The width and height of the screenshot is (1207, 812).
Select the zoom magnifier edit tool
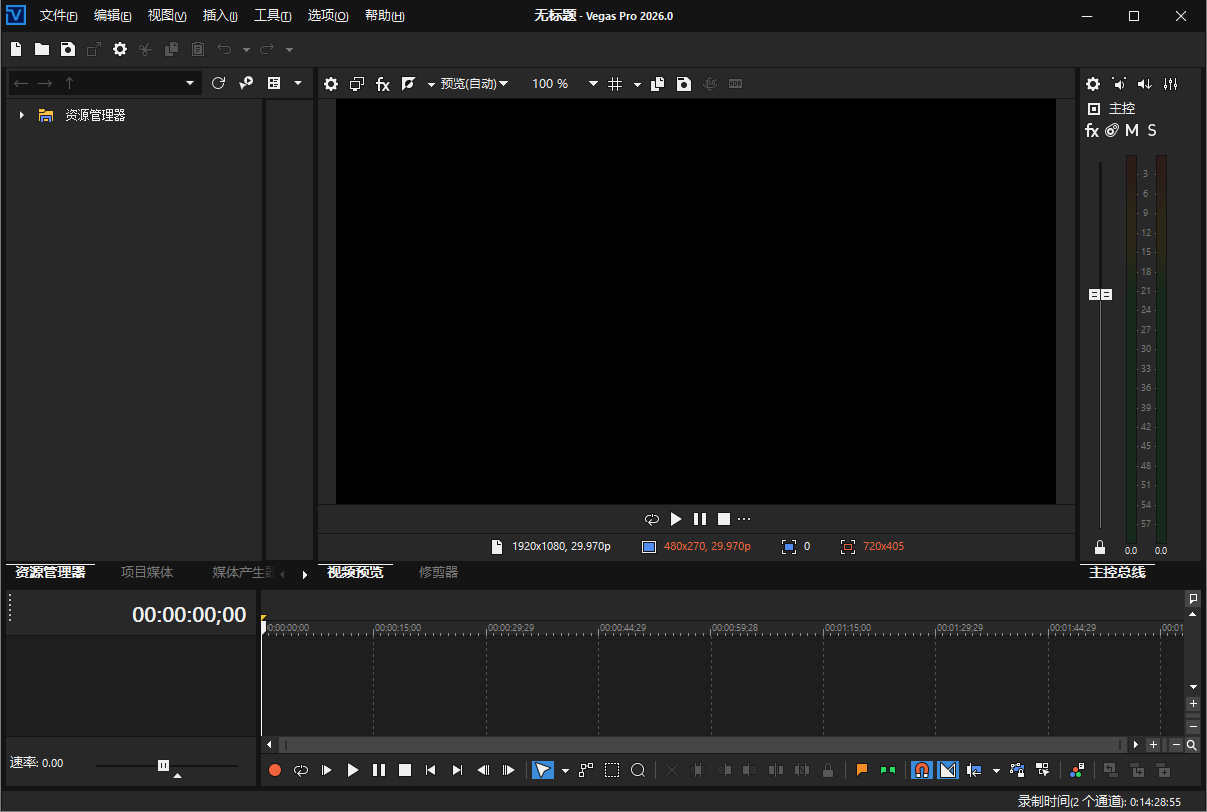coord(638,770)
